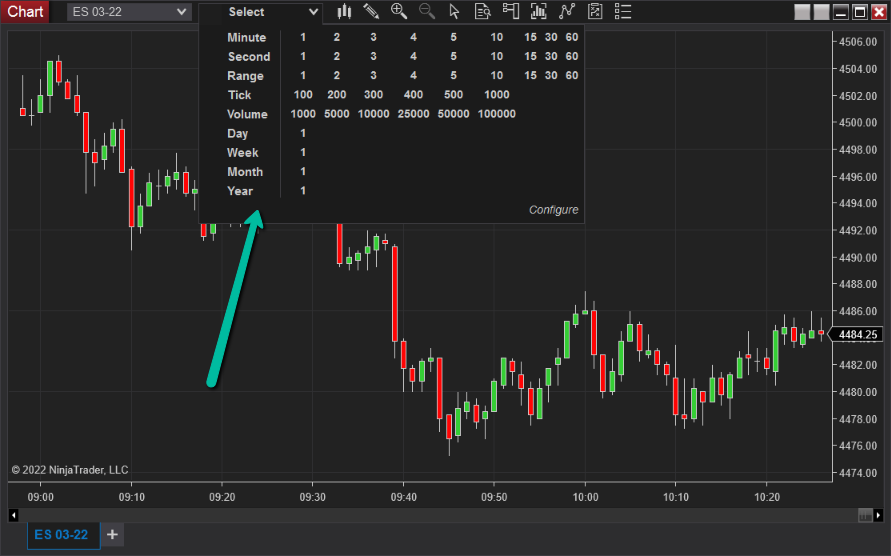
Task: Click the 10:00 time axis label
Action: tap(585, 497)
